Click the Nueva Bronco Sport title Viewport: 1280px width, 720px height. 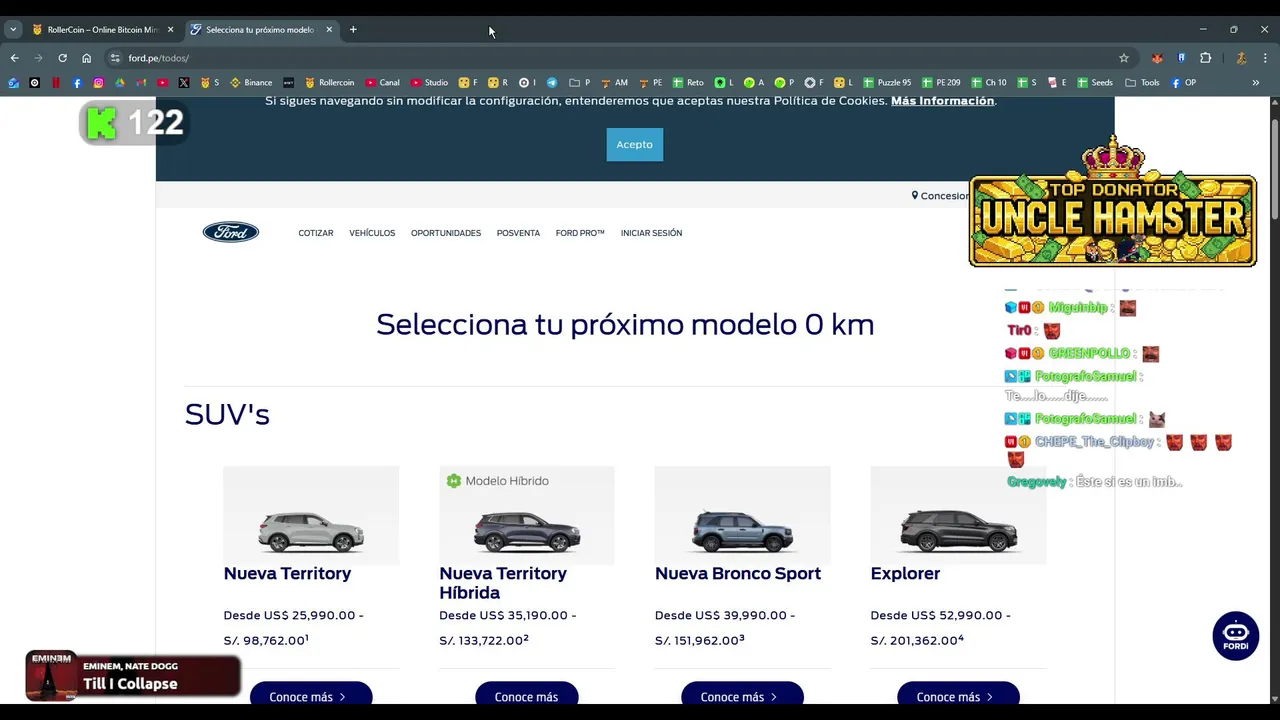coord(738,573)
